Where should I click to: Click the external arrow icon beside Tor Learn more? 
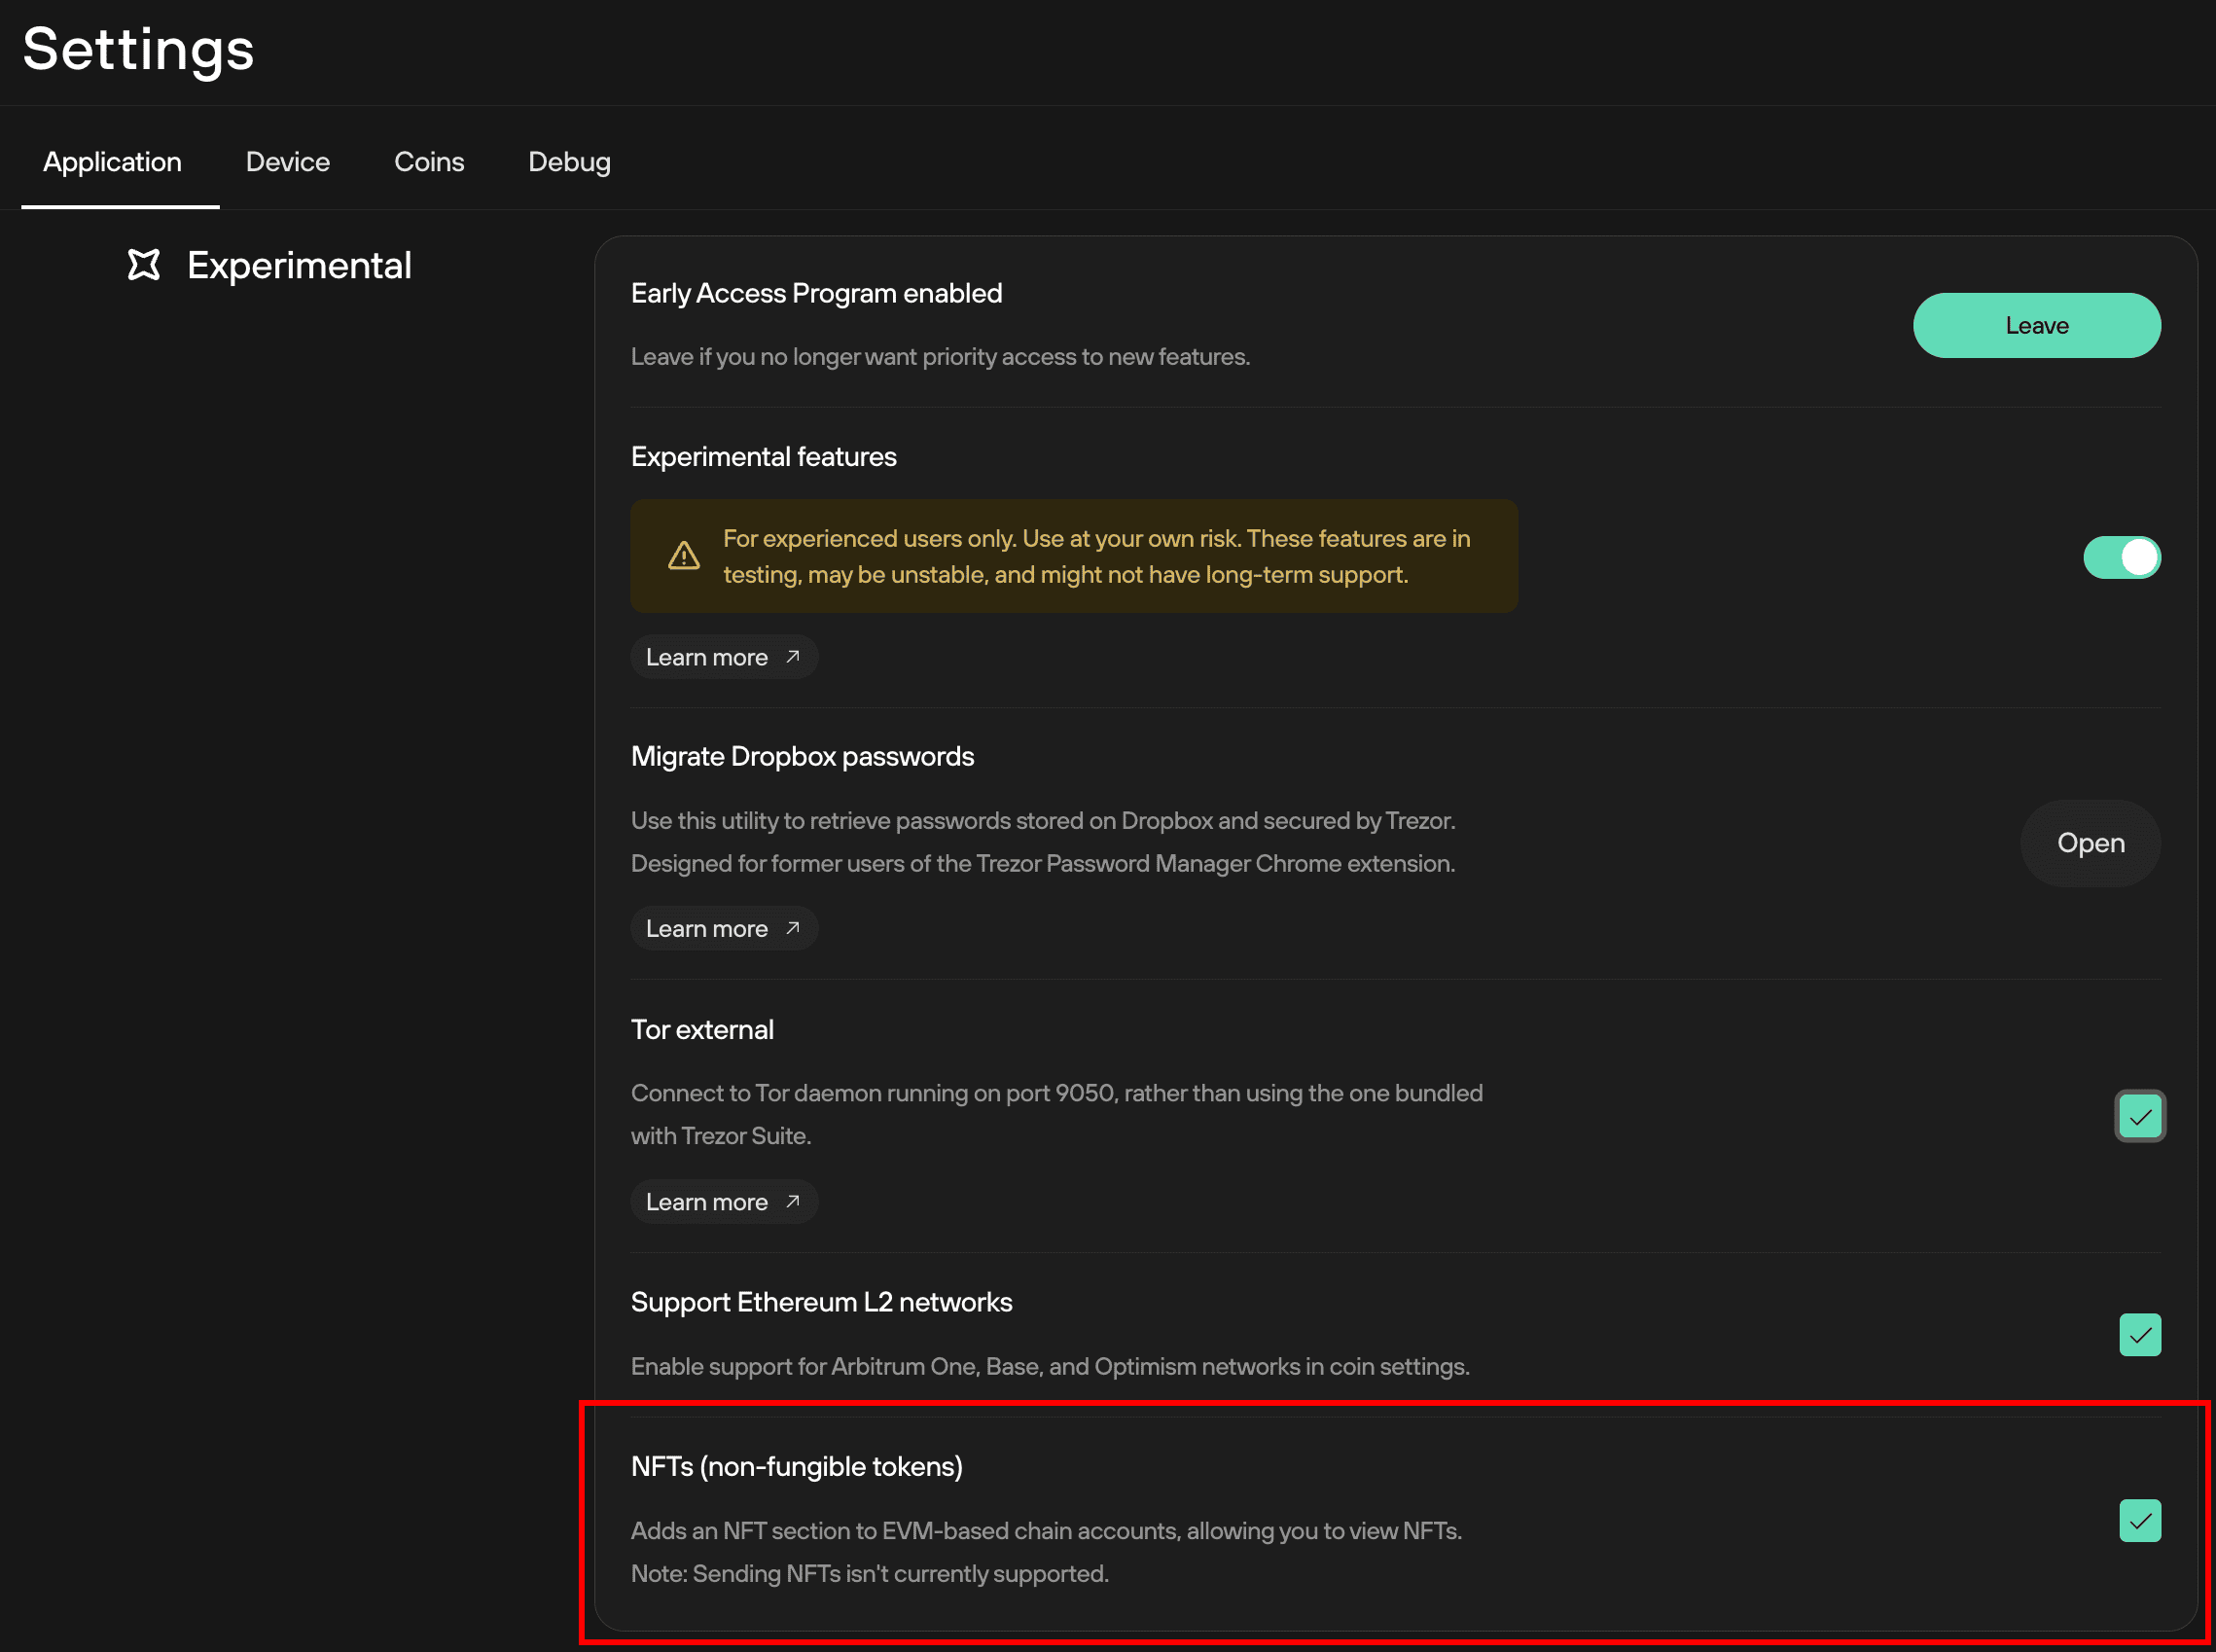pyautogui.click(x=793, y=1201)
